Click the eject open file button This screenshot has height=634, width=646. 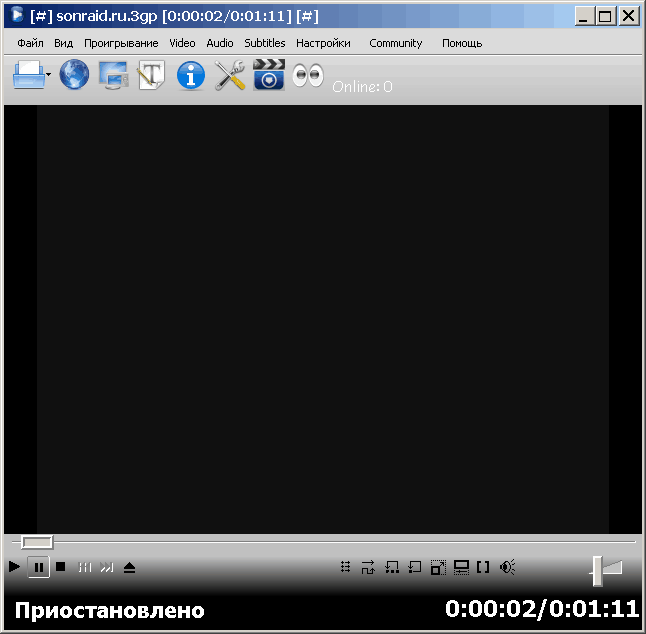pos(129,568)
